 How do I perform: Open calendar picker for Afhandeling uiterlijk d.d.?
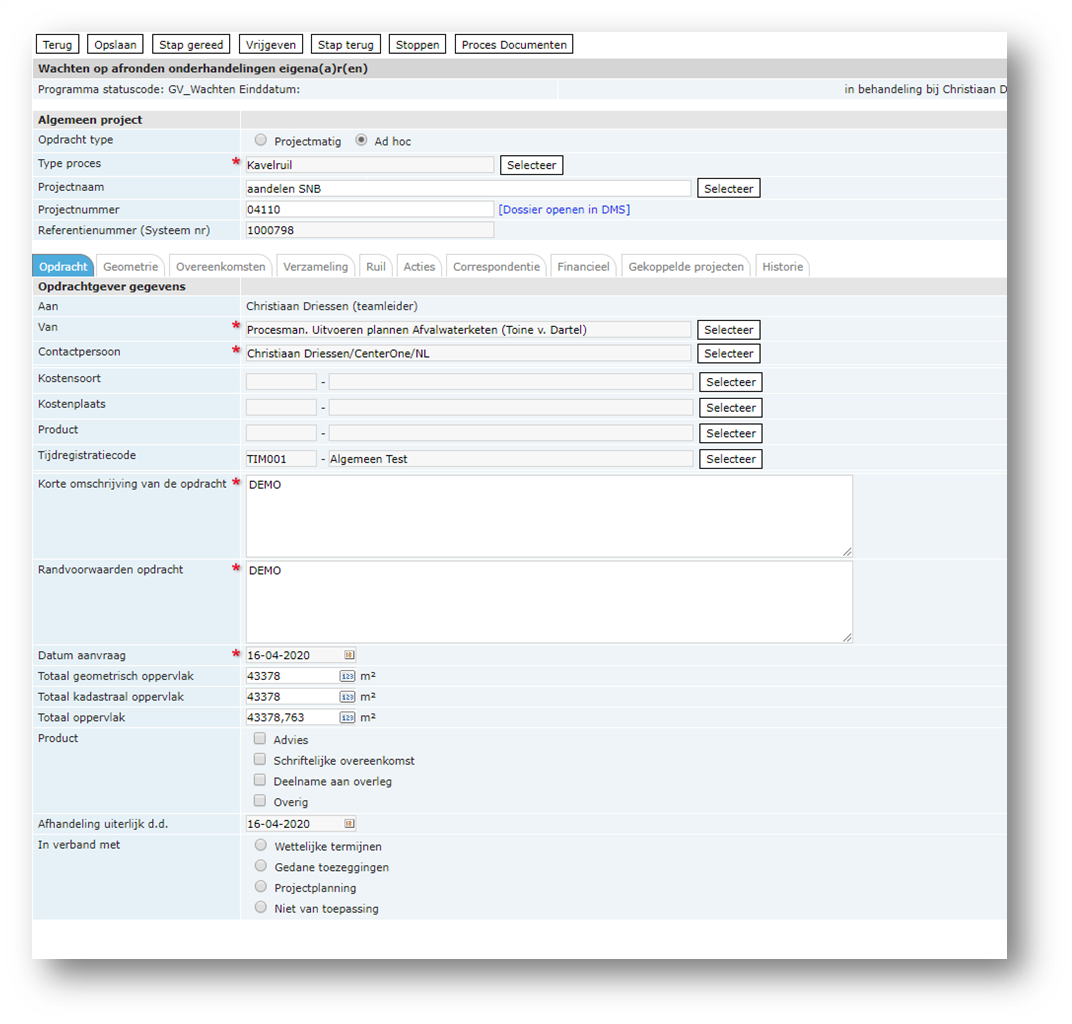click(349, 824)
